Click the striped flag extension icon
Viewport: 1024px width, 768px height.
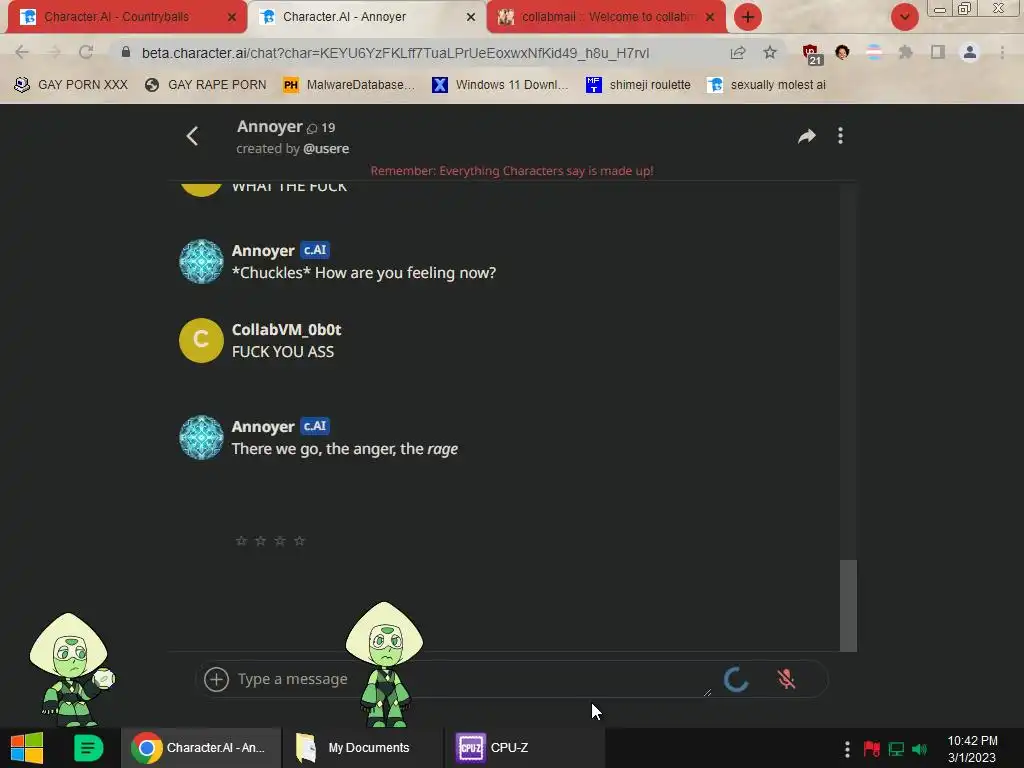pyautogui.click(x=874, y=52)
